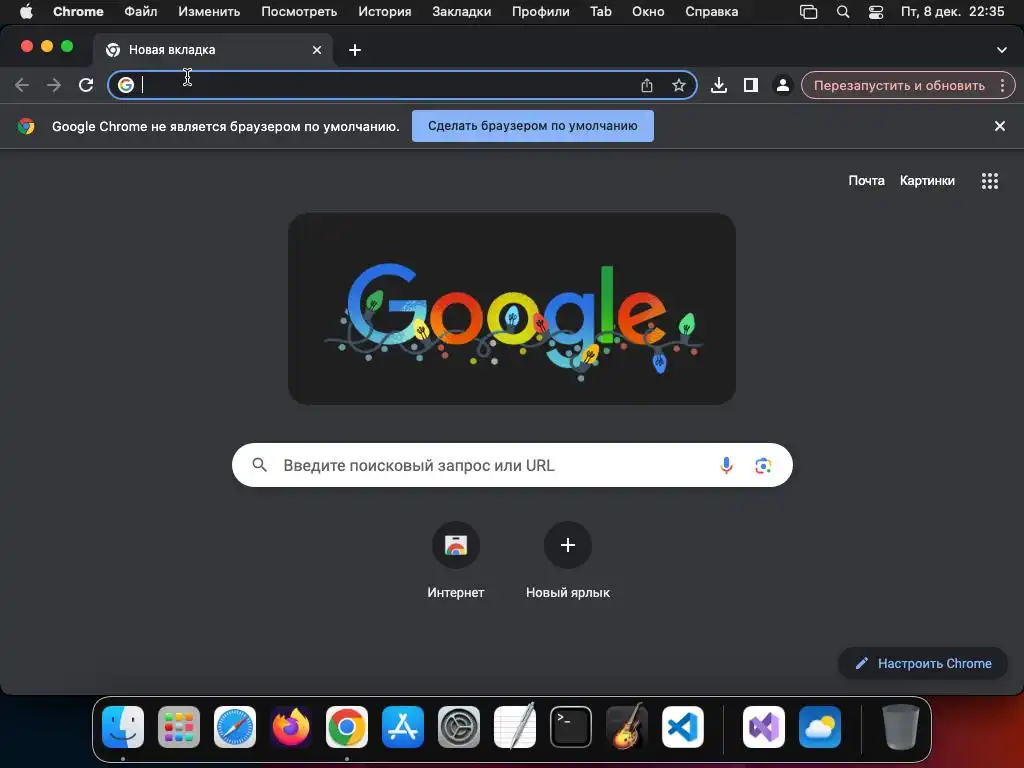Reload the page with the refresh icon
Screen dimensions: 1024x768
[86, 85]
